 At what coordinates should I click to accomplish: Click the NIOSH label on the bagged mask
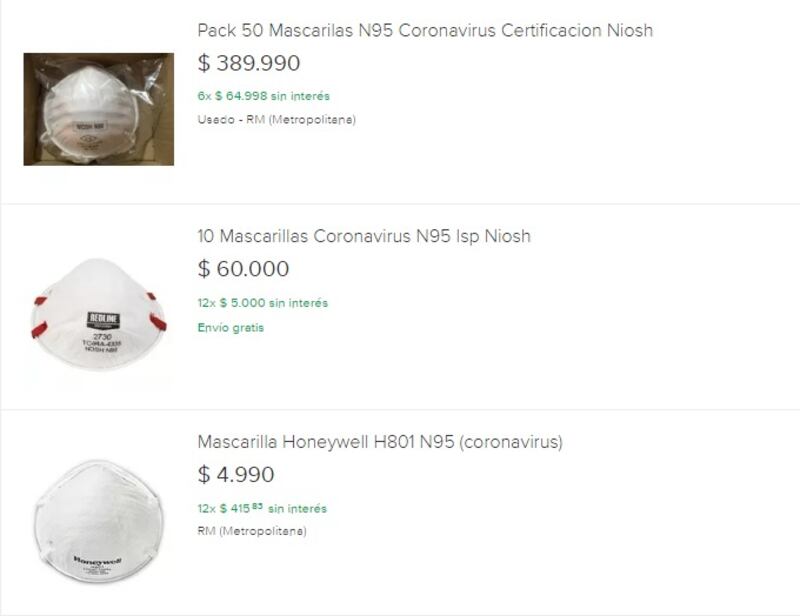[x=90, y=126]
